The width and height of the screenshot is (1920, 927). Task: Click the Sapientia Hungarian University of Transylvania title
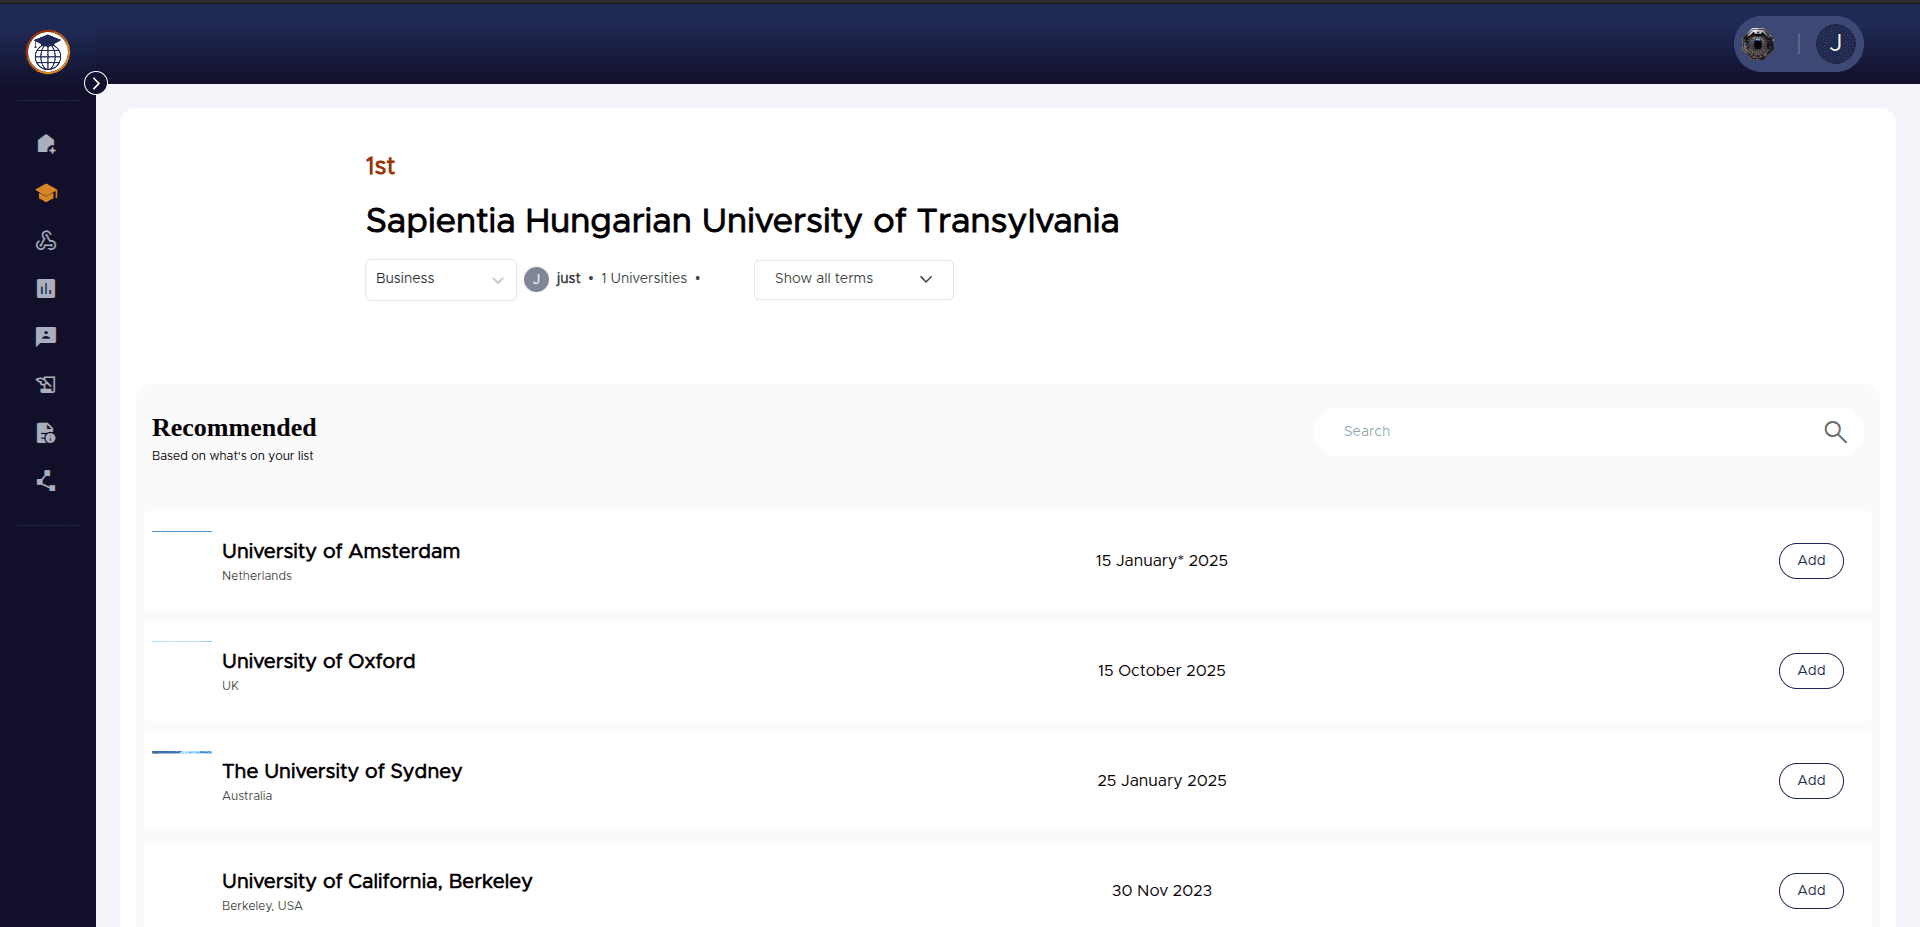(x=742, y=221)
